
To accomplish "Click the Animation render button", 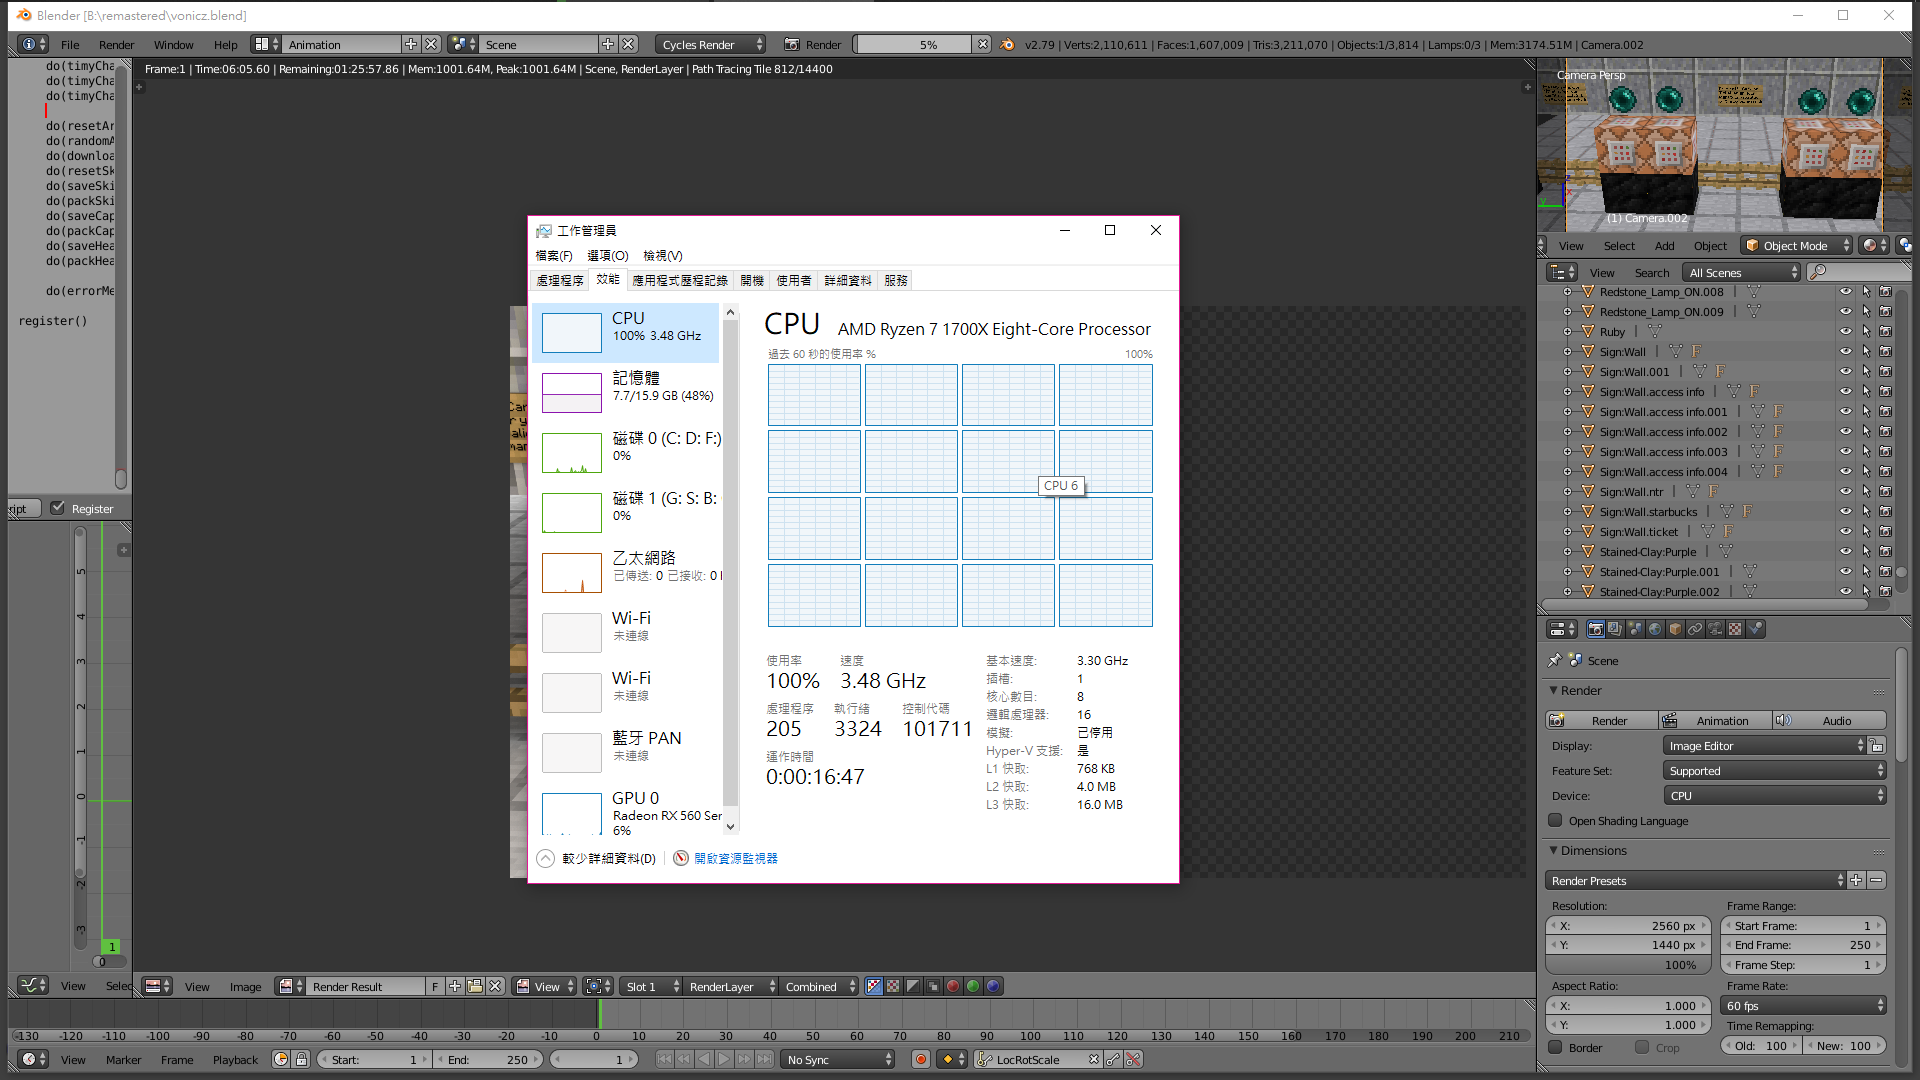I will [x=1716, y=721].
